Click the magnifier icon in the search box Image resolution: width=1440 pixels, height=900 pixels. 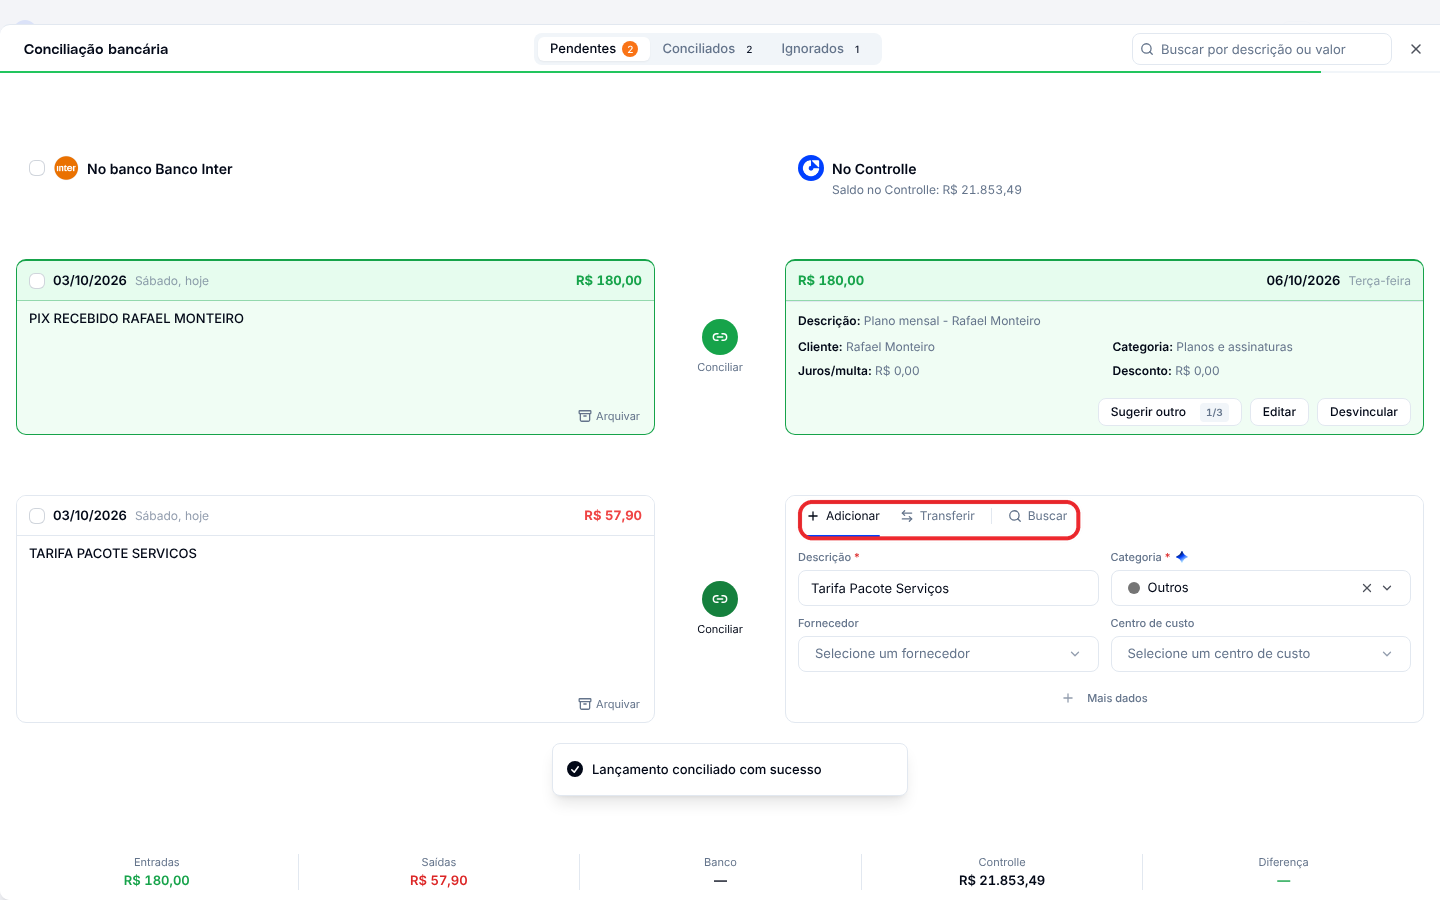1147,49
